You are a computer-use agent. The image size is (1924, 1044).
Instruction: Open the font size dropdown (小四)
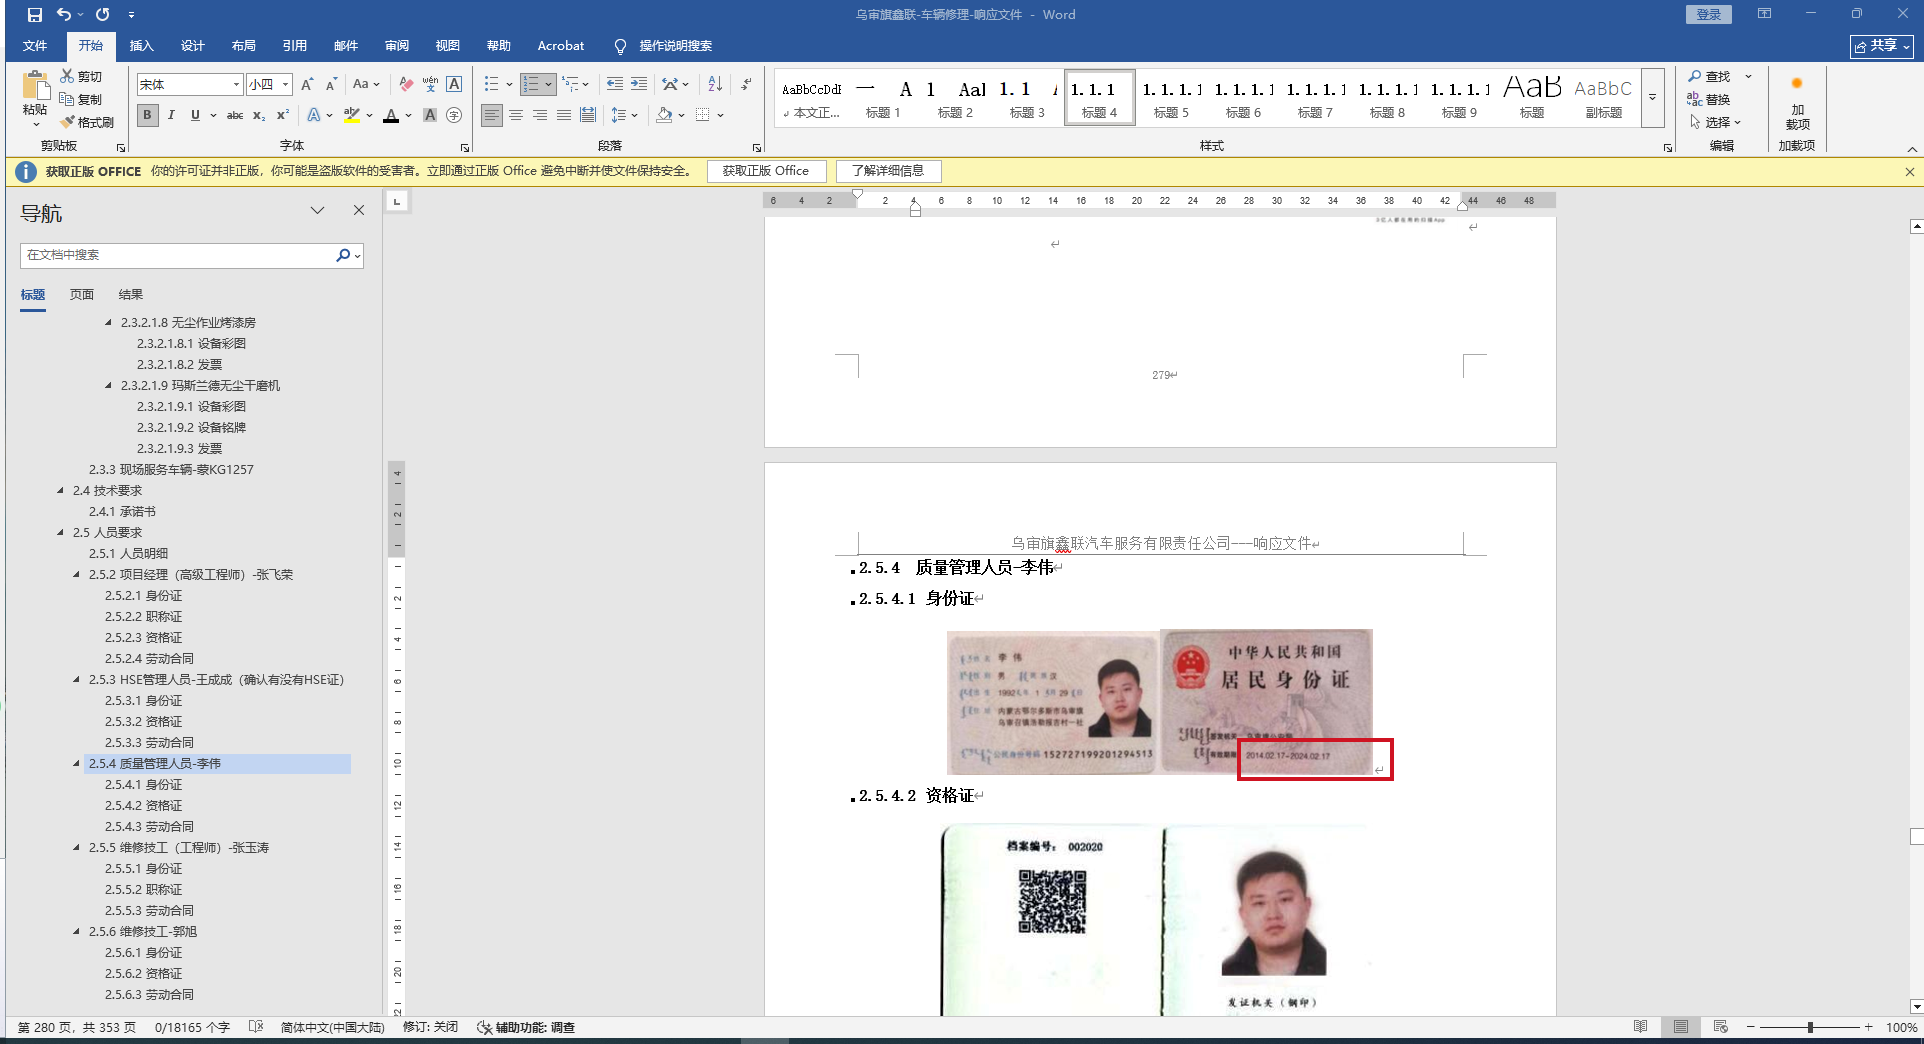point(285,85)
